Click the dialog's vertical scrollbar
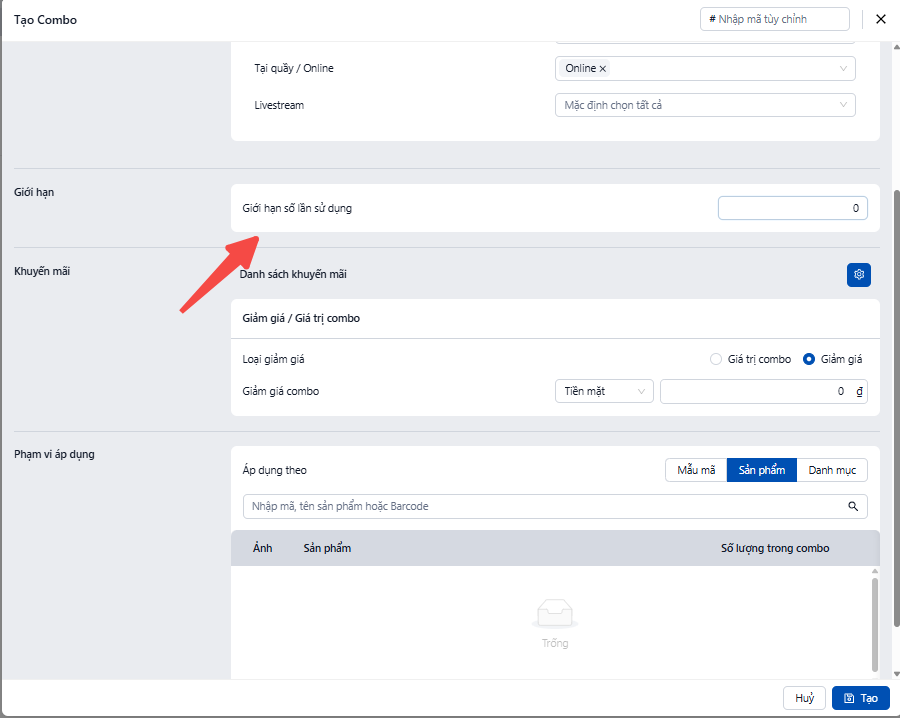The width and height of the screenshot is (900, 718). [x=895, y=400]
